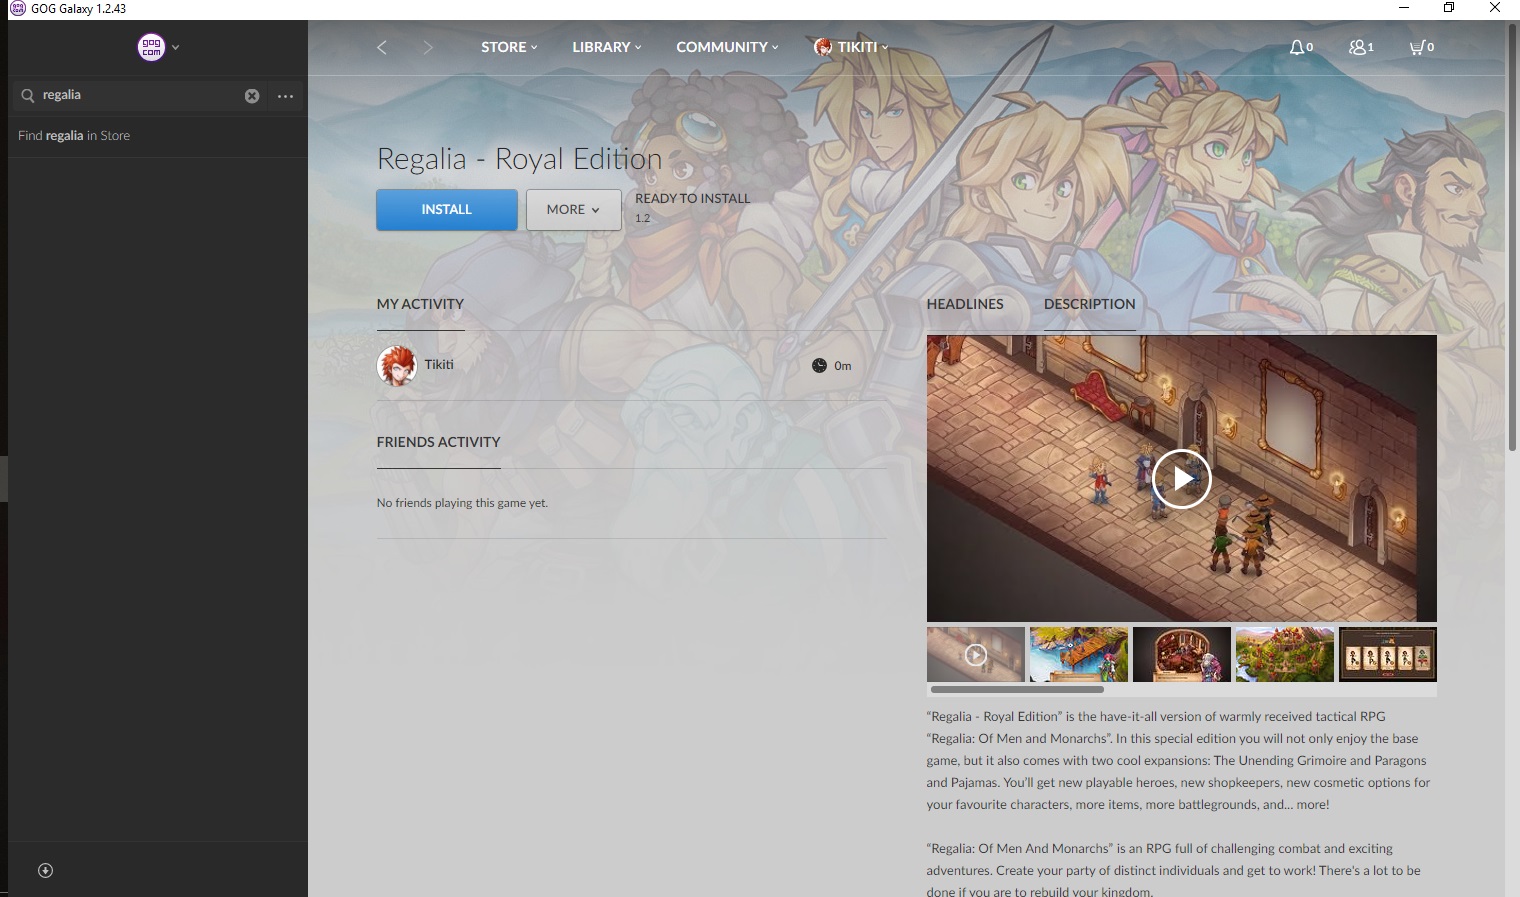
Task: Click the No friends playing this game text
Action: (462, 503)
